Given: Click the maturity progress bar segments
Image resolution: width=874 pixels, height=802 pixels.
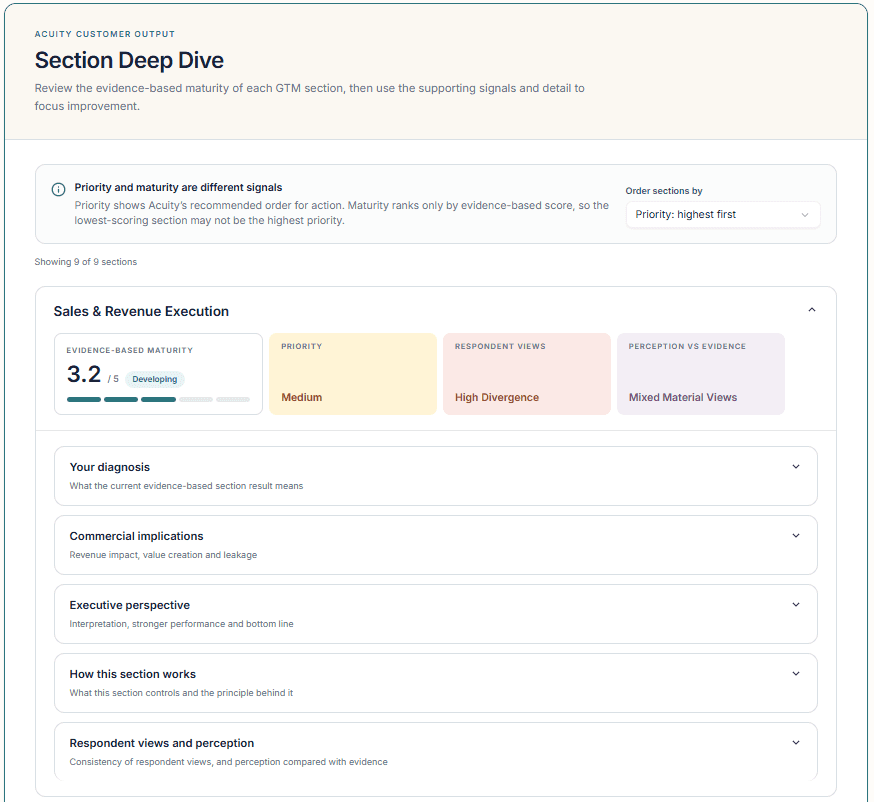Looking at the screenshot, I should 158,399.
